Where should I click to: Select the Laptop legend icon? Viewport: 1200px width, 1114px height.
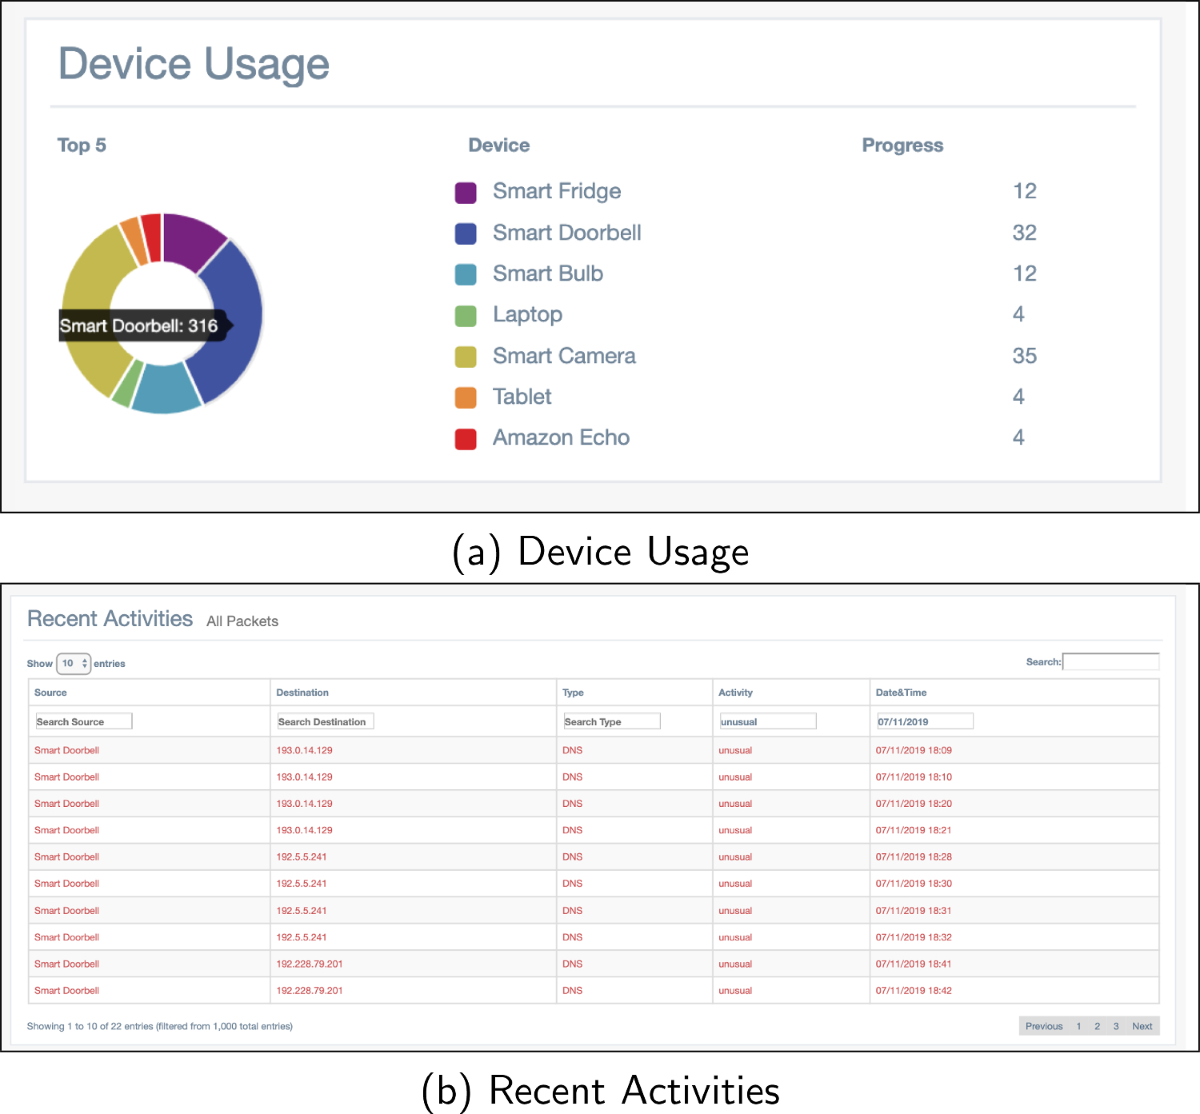tap(465, 314)
